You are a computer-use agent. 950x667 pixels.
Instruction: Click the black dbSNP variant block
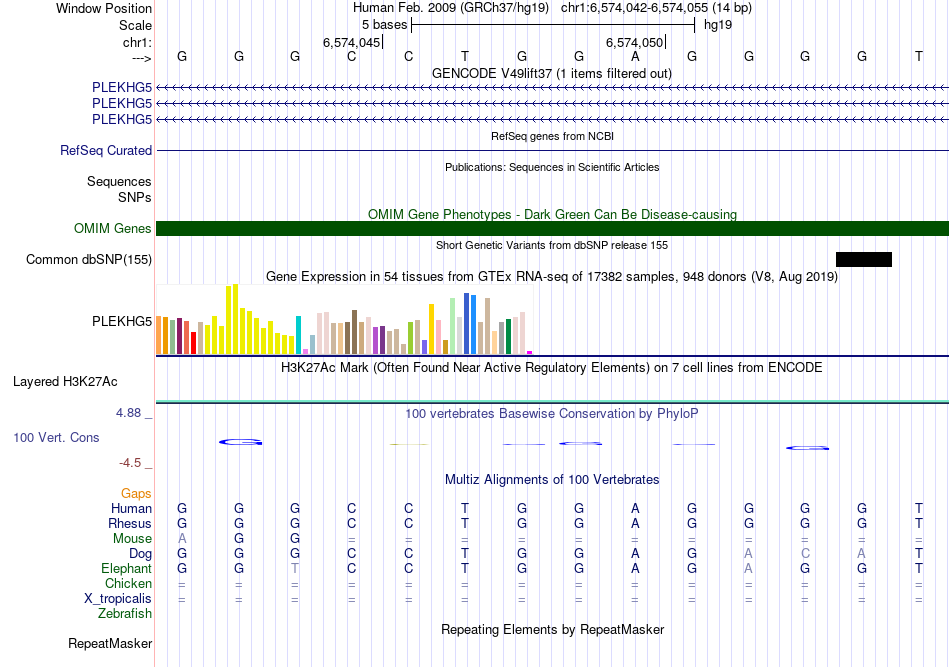click(x=864, y=259)
